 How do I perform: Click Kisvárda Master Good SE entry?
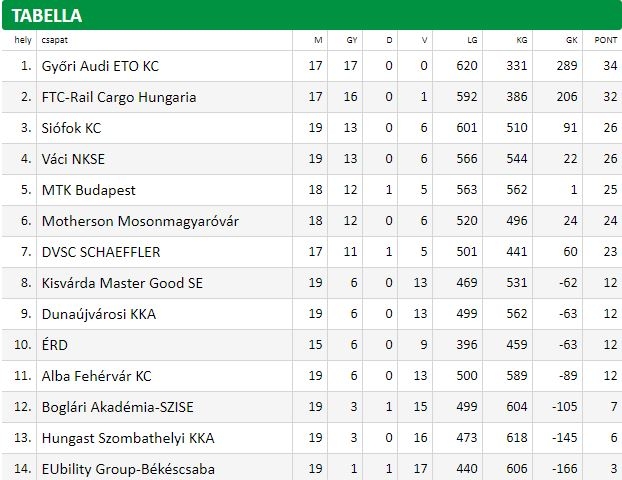(122, 283)
